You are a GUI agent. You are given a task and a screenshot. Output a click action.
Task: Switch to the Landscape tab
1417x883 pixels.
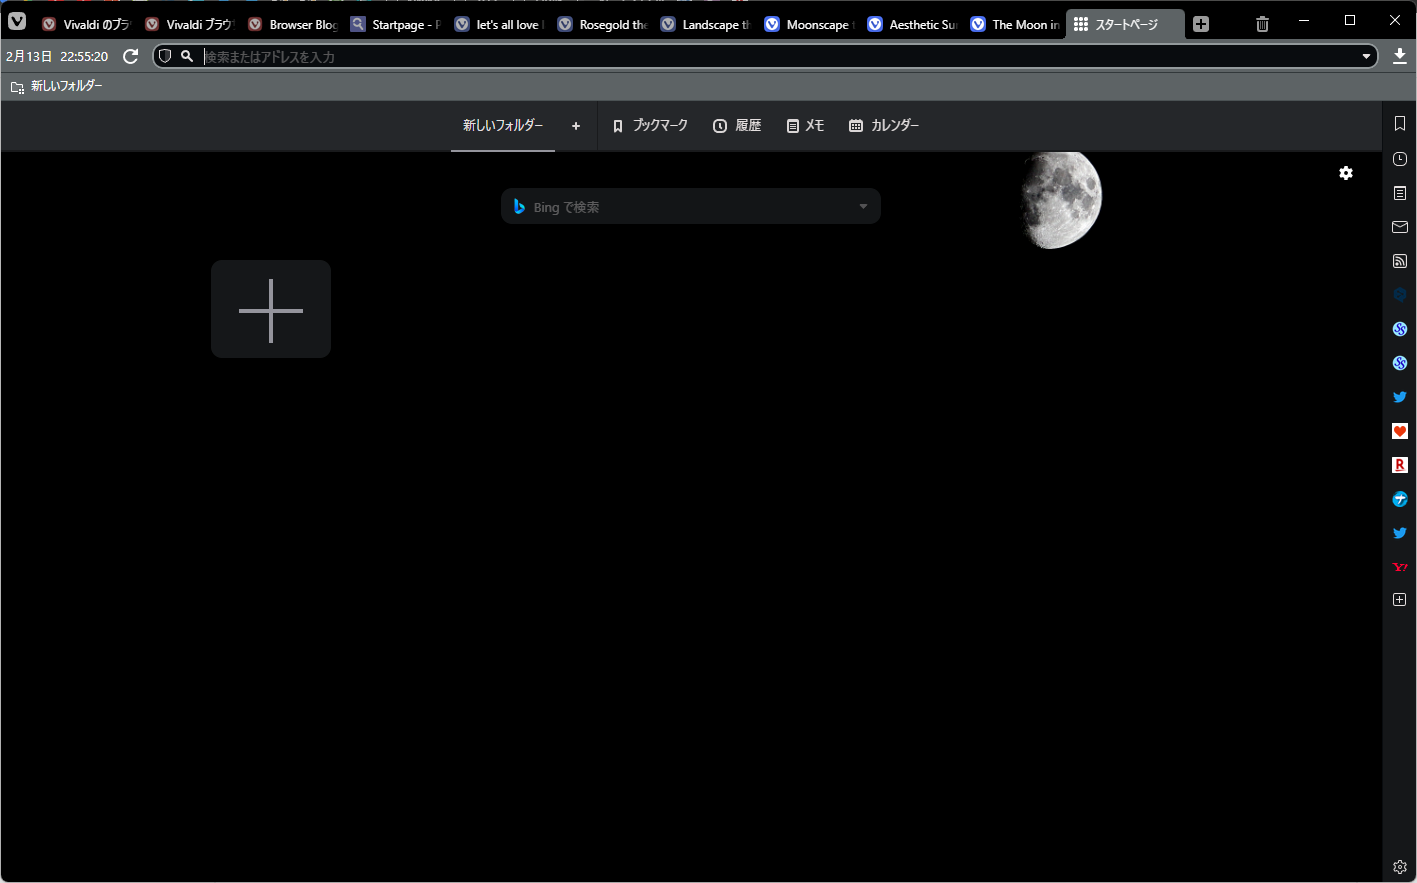click(705, 24)
